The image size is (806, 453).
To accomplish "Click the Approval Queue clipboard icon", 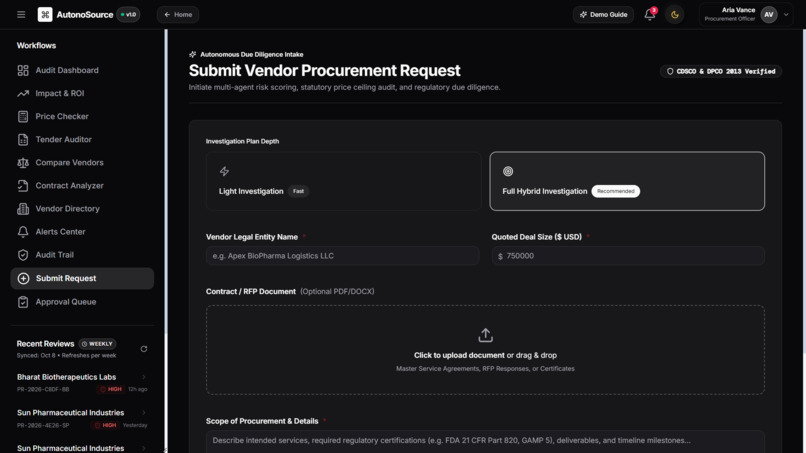I will [23, 302].
